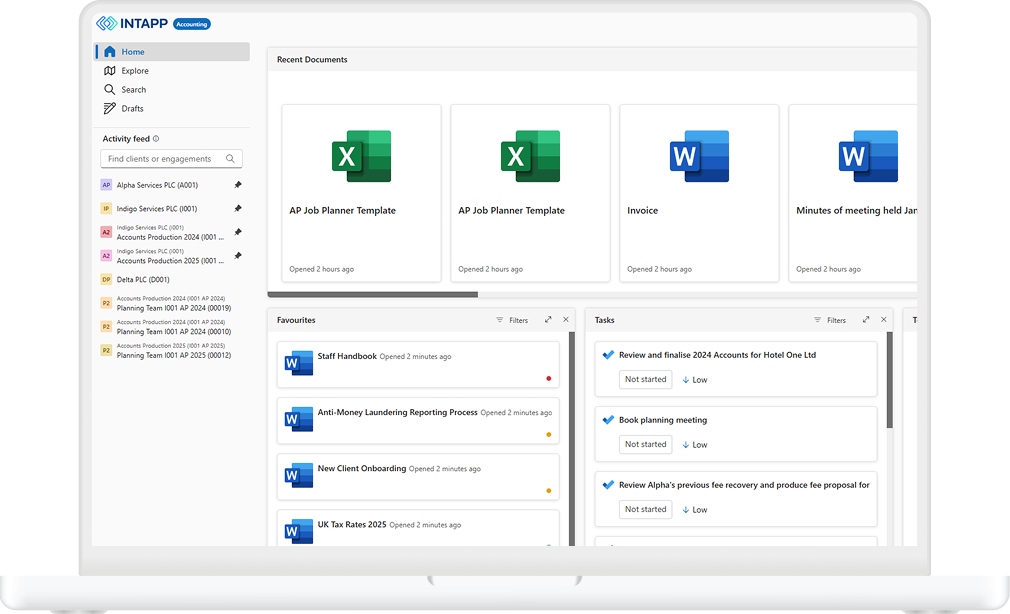Open Explore from the map icon

(110, 71)
